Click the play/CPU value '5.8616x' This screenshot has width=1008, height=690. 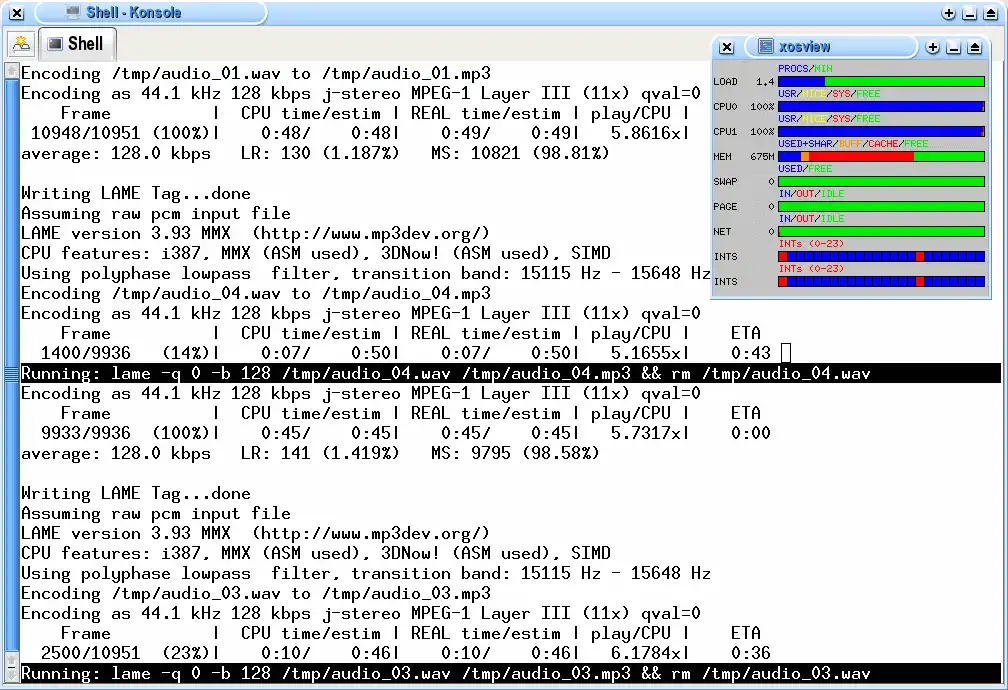(645, 133)
